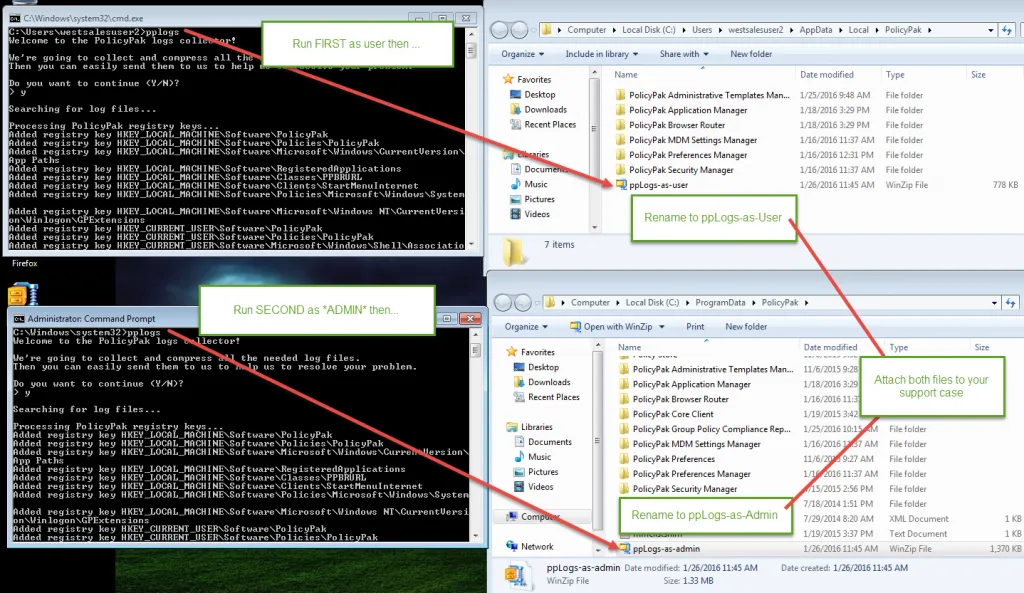The width and height of the screenshot is (1024, 593).
Task: Select Network in lower navigation pane
Action: pos(537,547)
